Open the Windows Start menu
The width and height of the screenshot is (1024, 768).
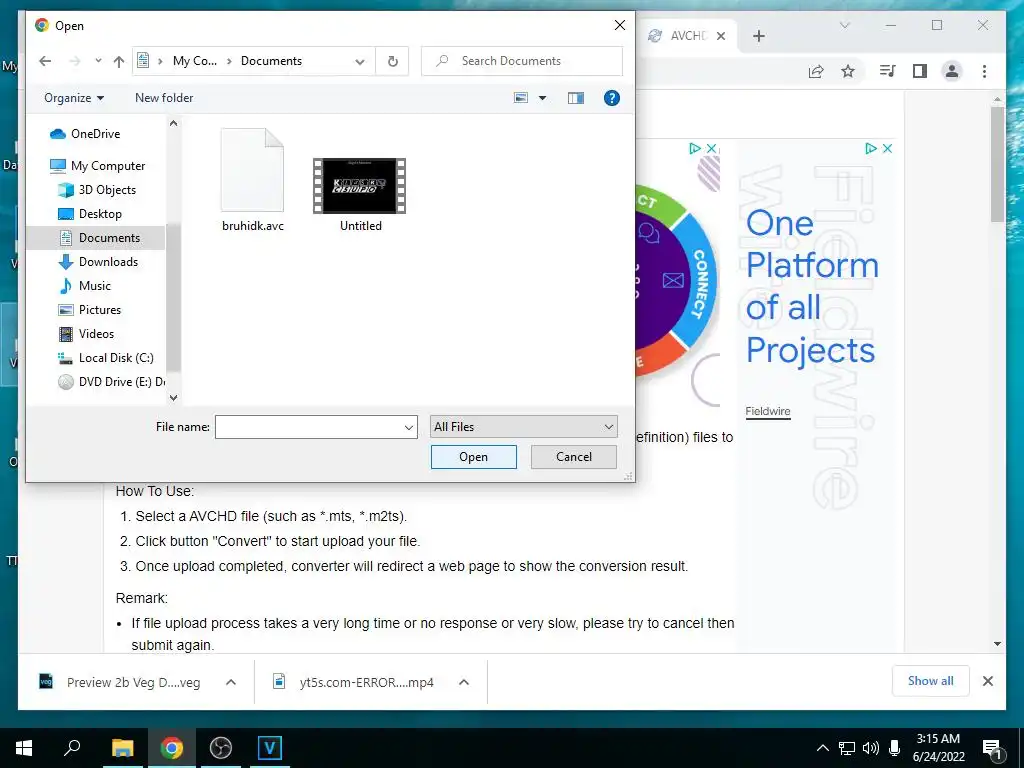click(24, 748)
